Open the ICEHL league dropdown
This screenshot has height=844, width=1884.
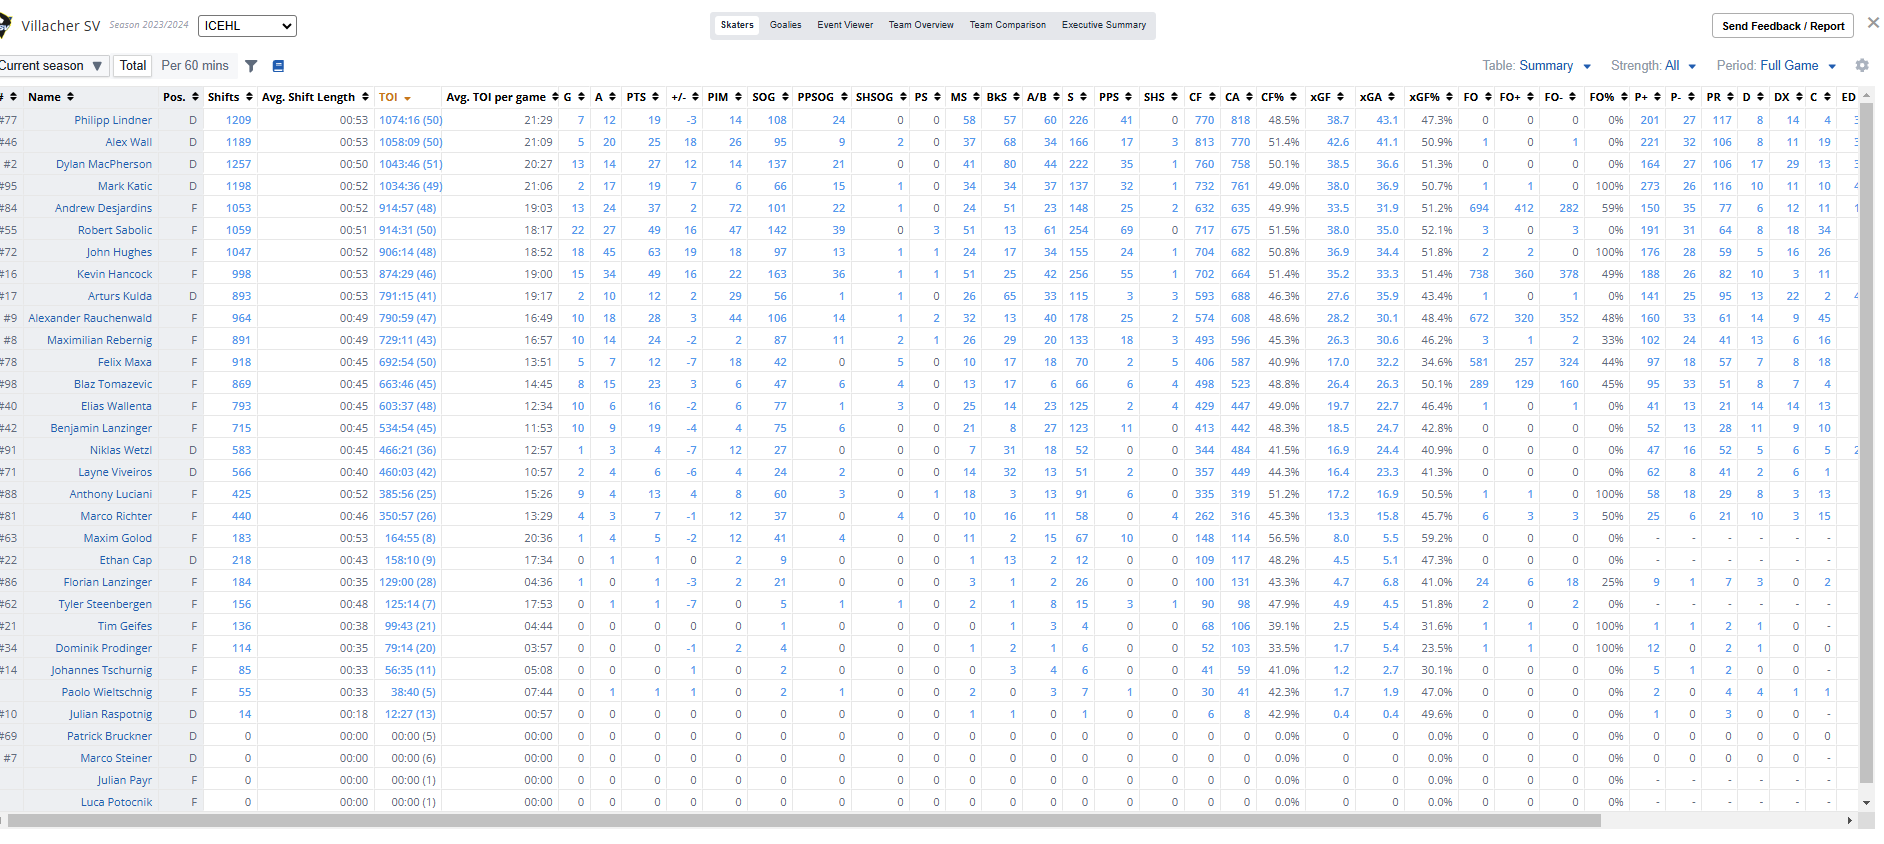[247, 26]
